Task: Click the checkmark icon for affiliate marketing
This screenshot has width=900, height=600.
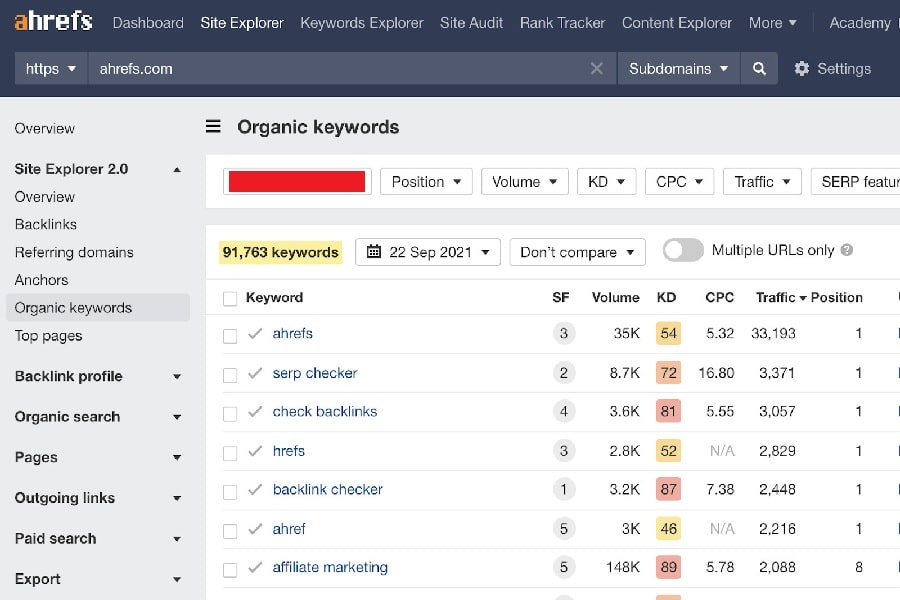Action: [255, 568]
